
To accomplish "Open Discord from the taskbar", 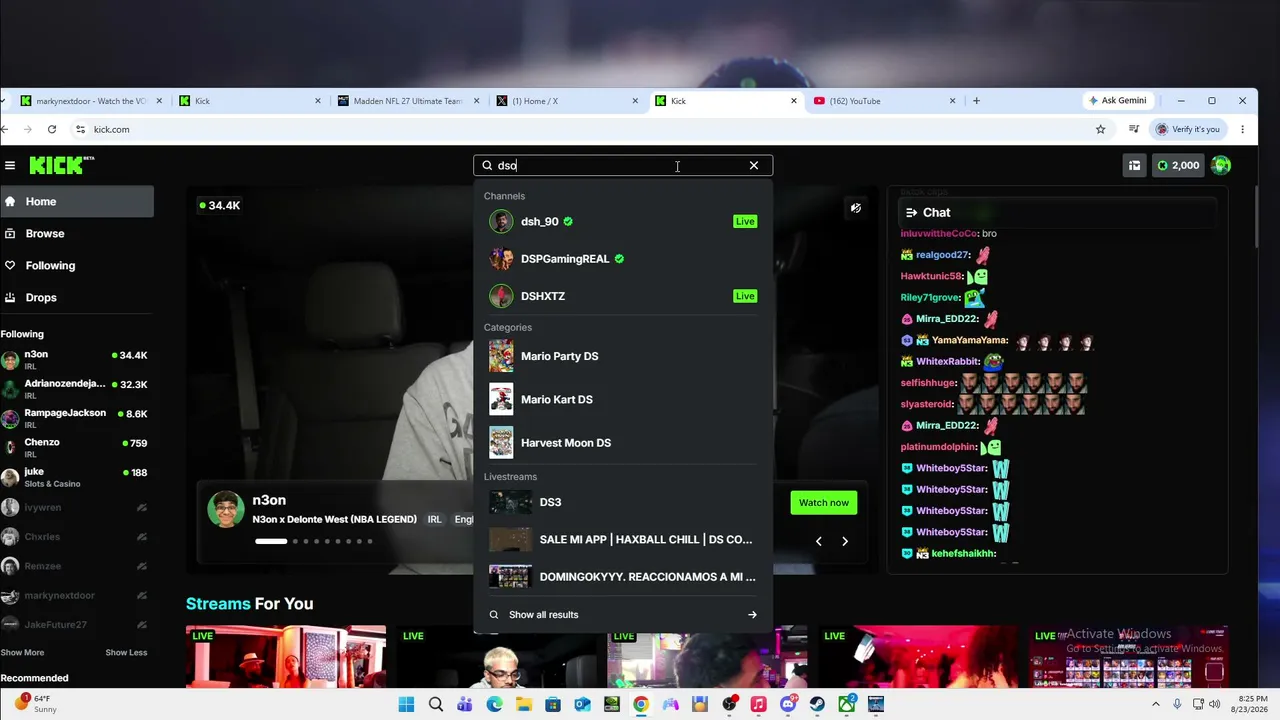I will pos(788,705).
